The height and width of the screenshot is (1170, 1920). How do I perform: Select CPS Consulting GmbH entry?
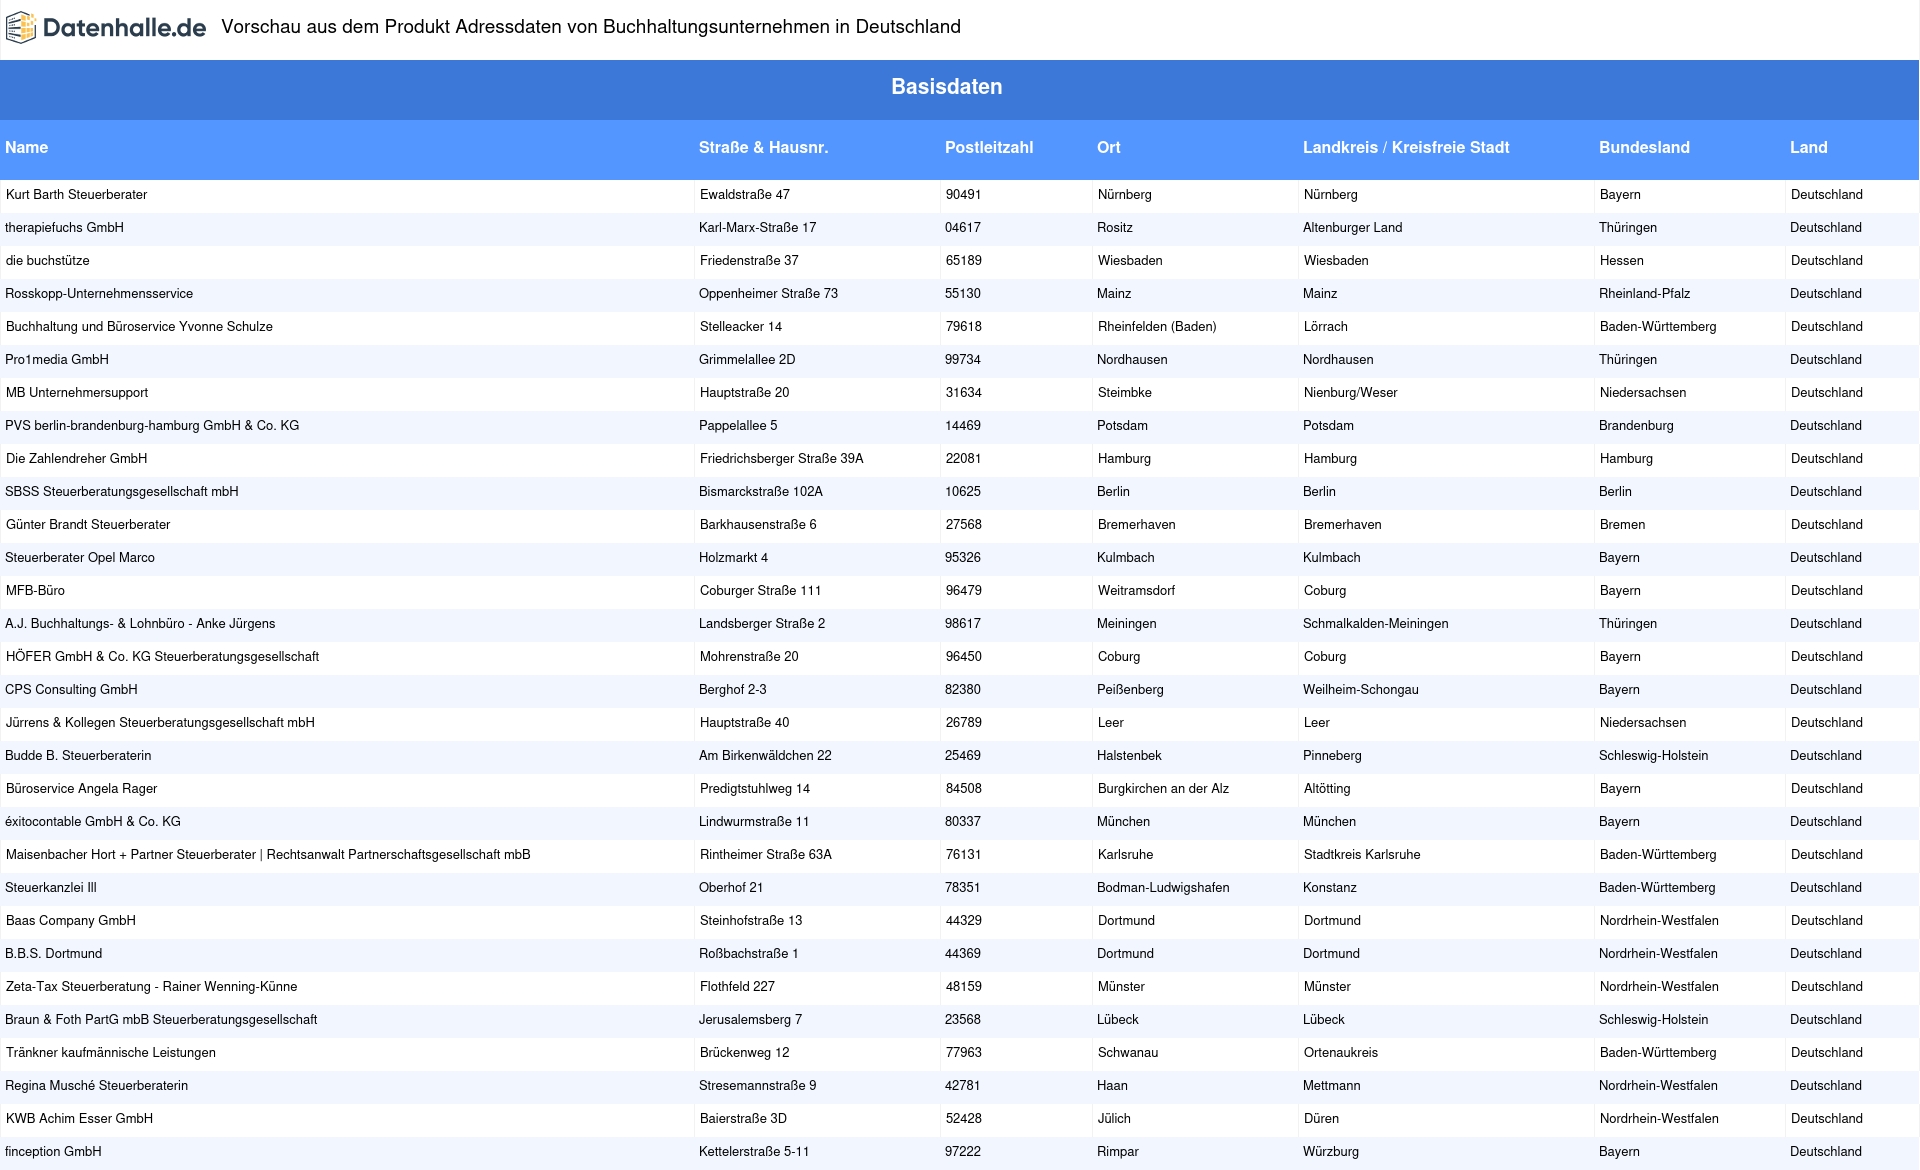pos(71,689)
